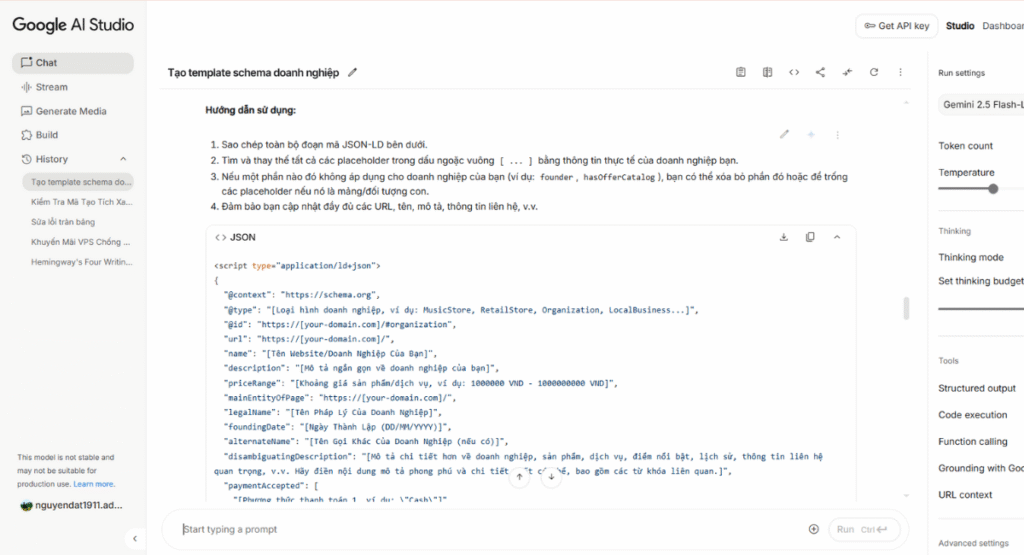This screenshot has width=1024, height=555.
Task: Click the add media plus icon in prompt box
Action: (813, 529)
